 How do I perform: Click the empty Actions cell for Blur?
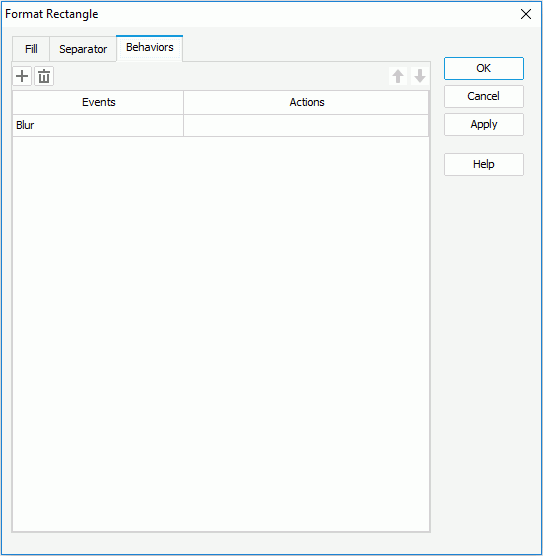306,125
